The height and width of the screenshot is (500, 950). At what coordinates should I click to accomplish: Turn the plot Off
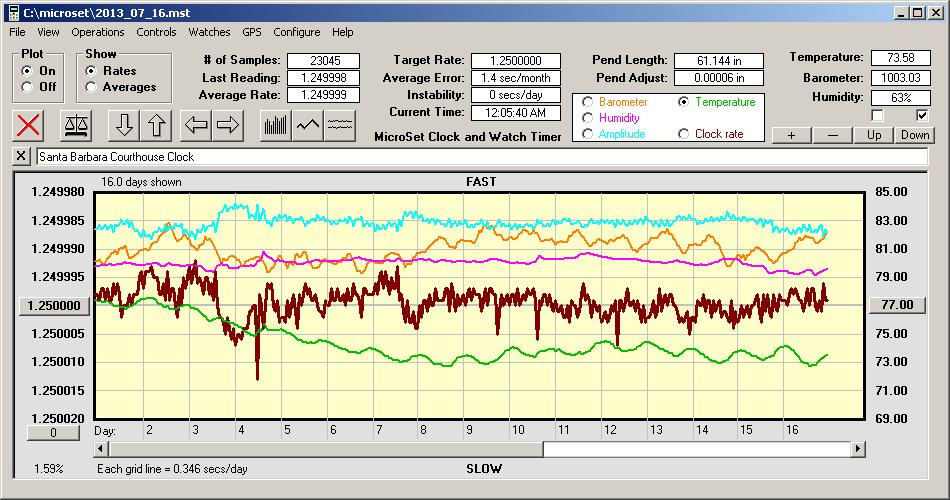pos(27,87)
